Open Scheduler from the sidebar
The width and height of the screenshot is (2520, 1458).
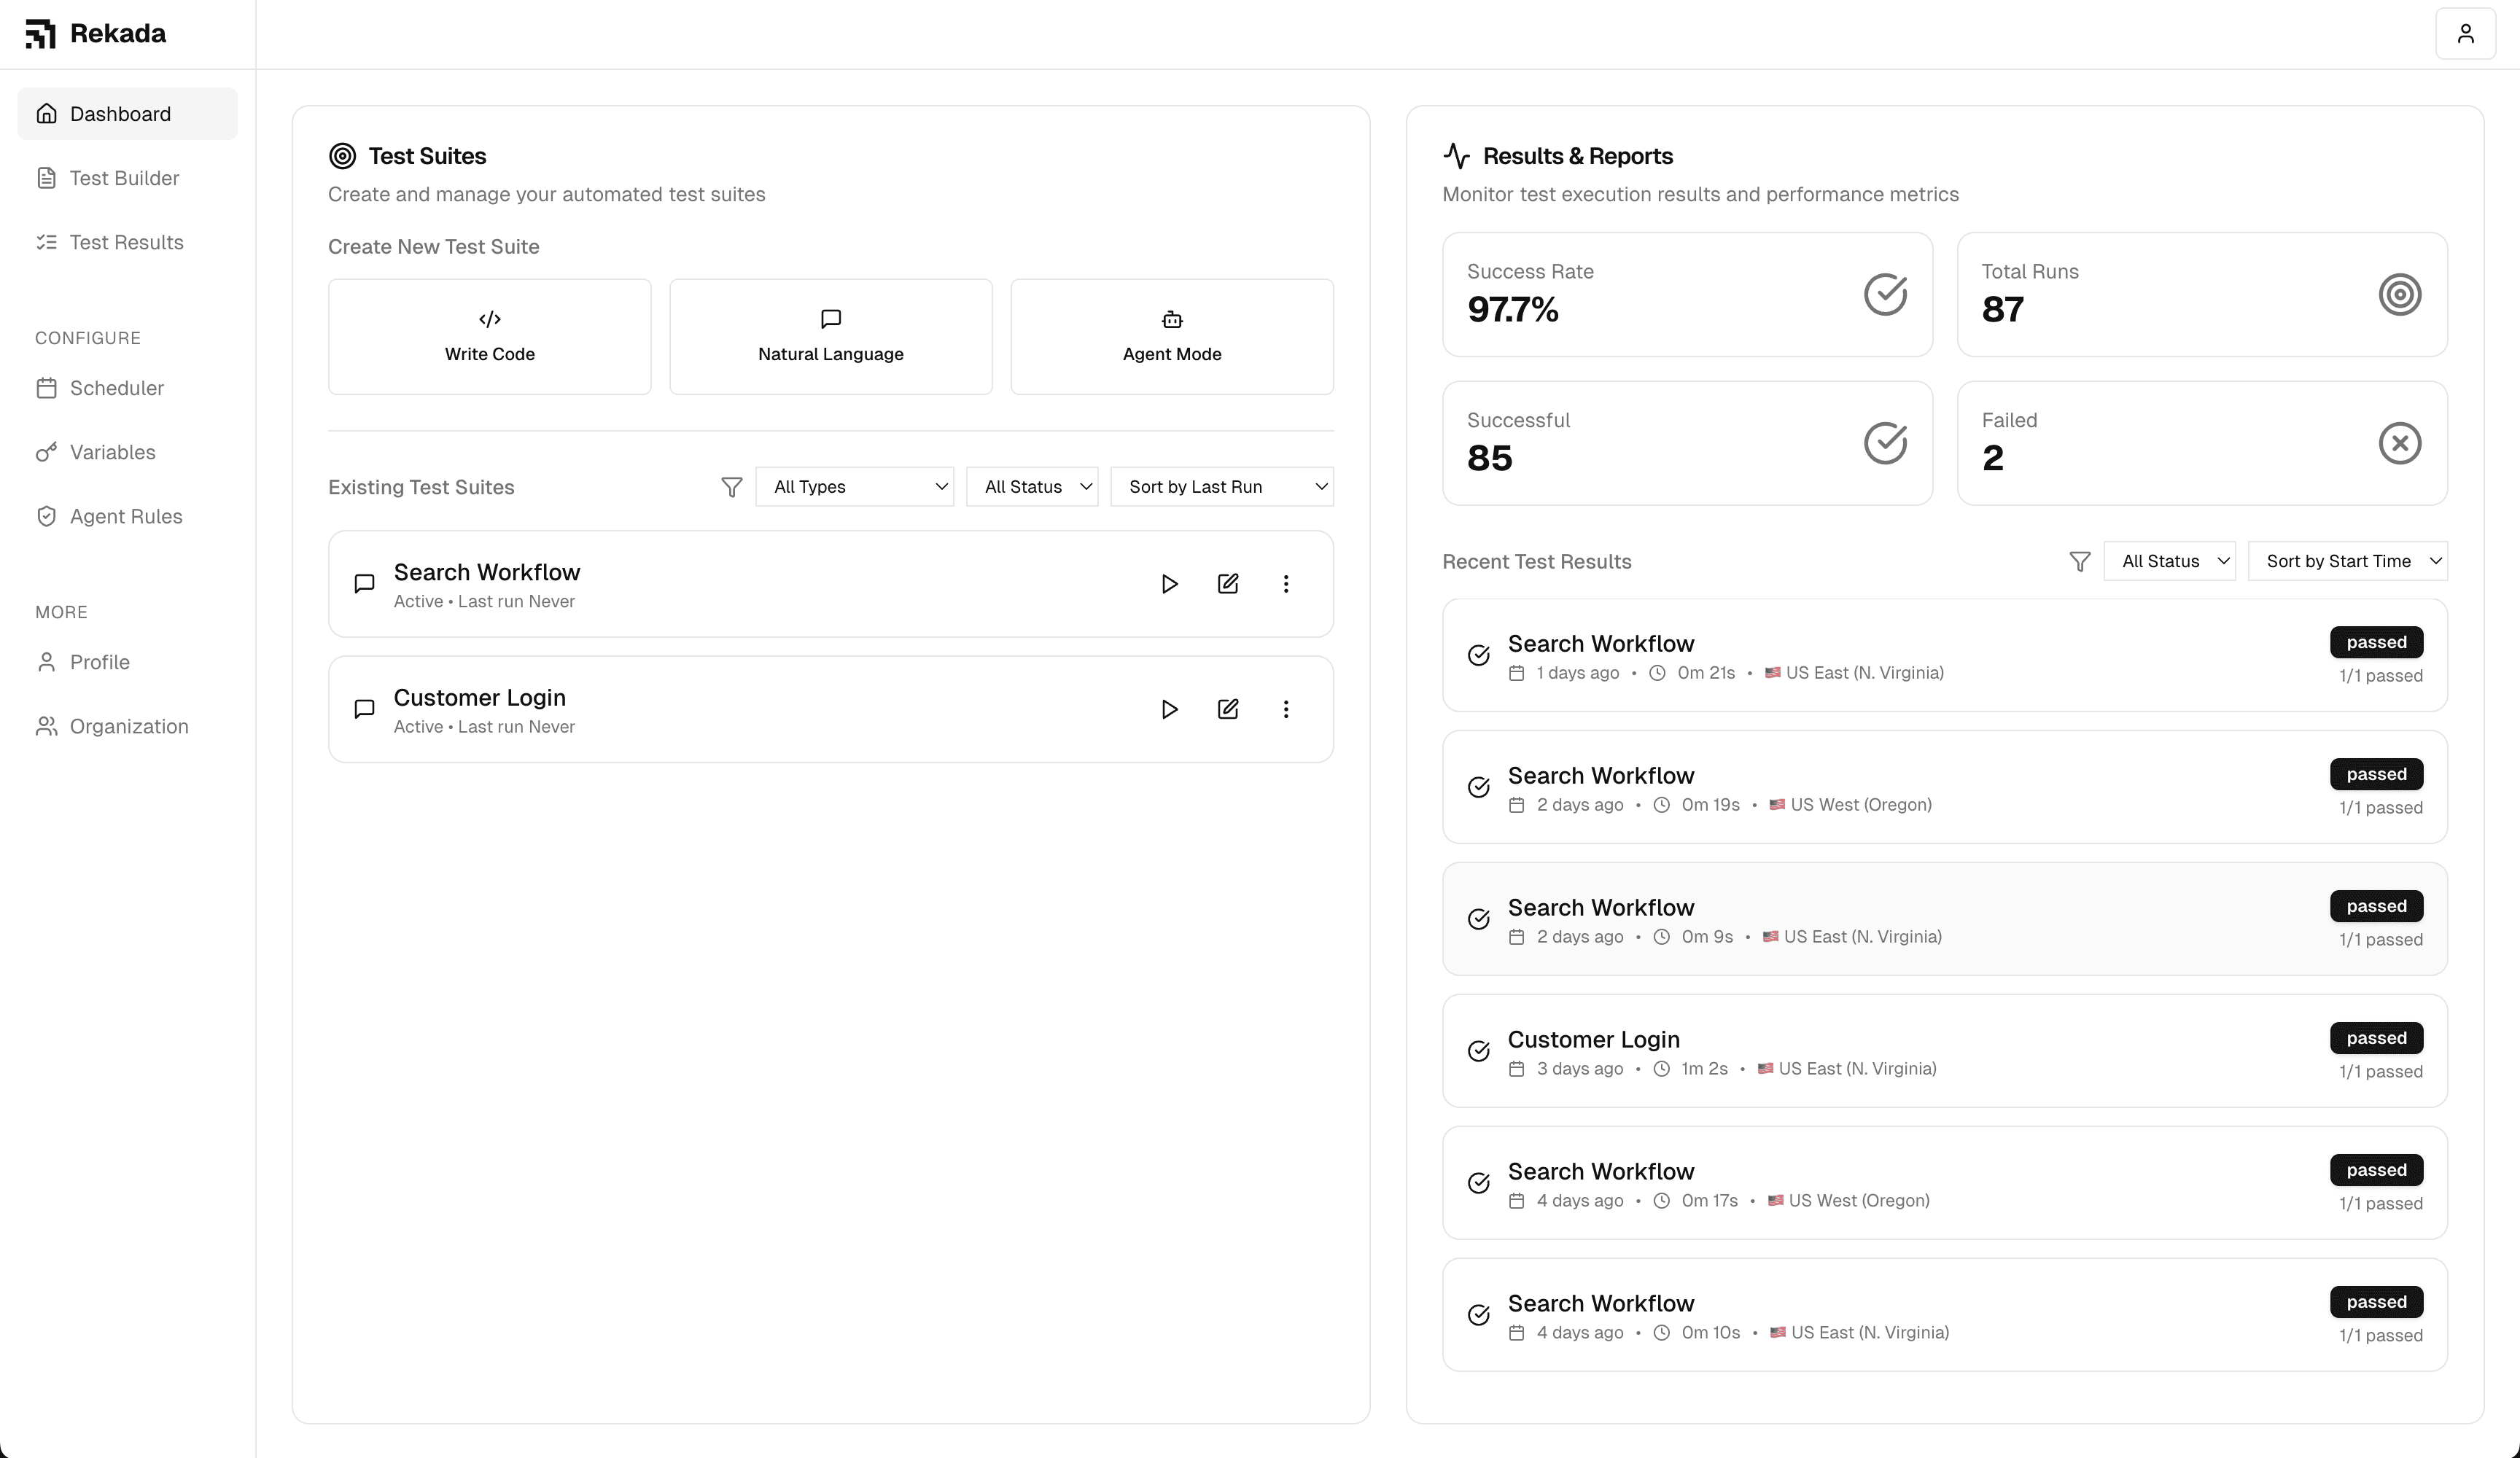pyautogui.click(x=116, y=388)
